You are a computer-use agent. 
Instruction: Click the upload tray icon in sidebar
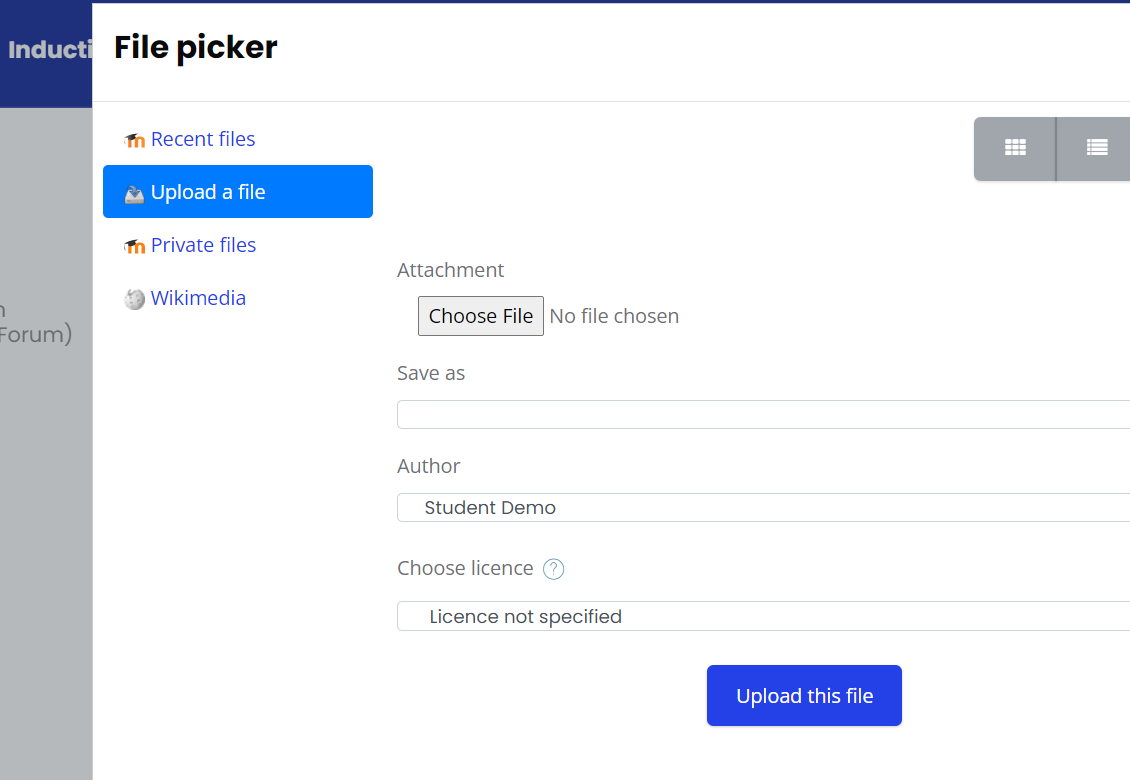pyautogui.click(x=134, y=194)
